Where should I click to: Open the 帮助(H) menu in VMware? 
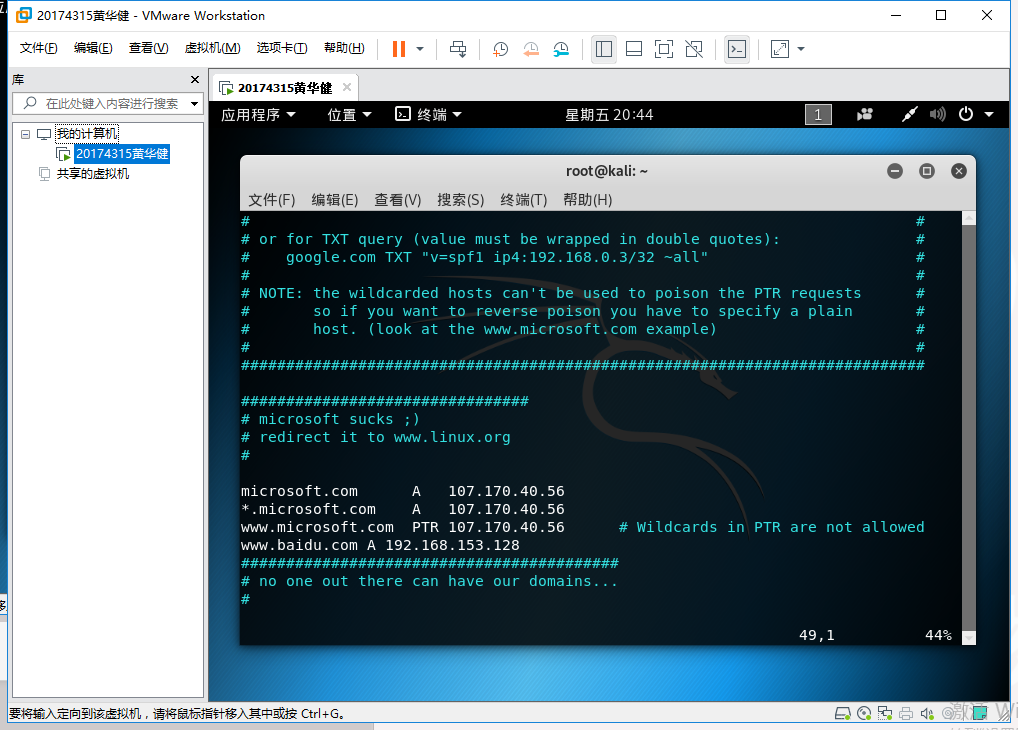point(344,48)
